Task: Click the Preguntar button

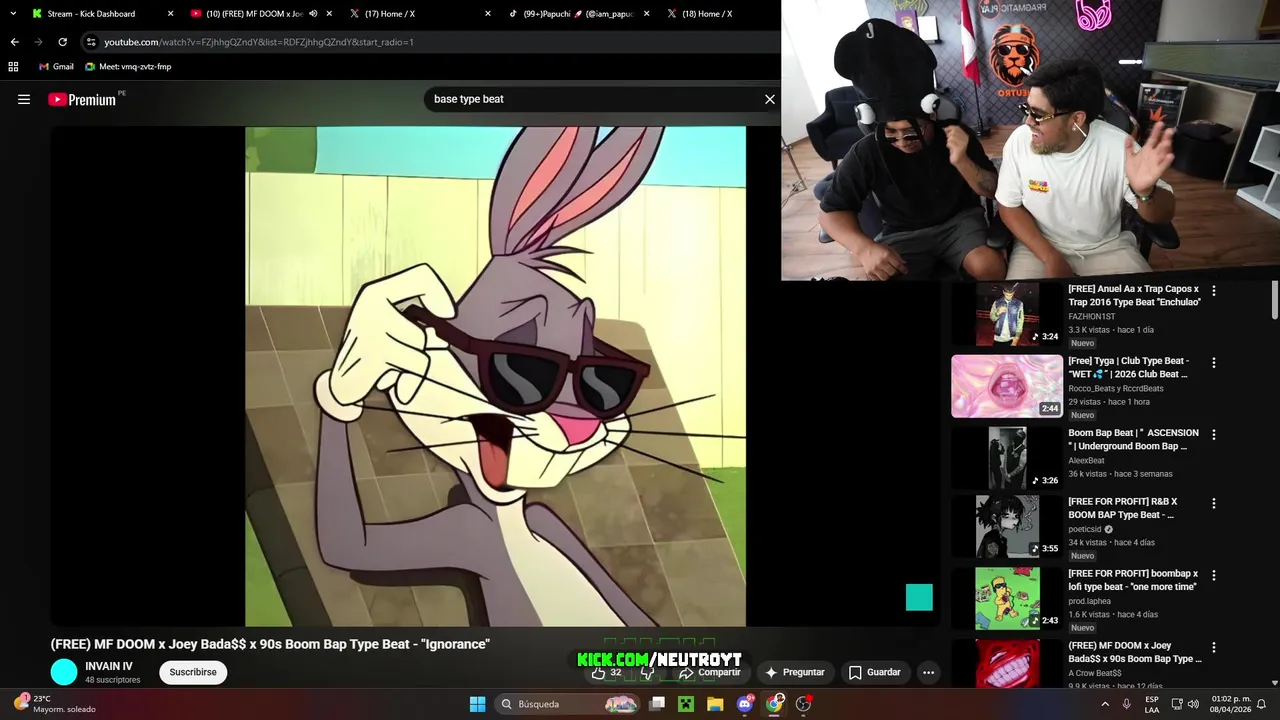Action: point(794,672)
